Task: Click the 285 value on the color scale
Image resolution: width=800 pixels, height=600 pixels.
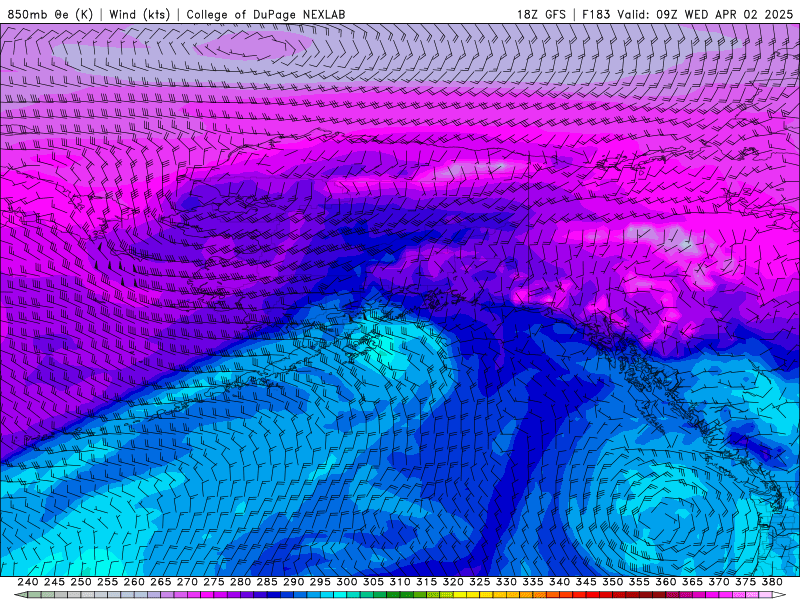Action: click(x=267, y=582)
